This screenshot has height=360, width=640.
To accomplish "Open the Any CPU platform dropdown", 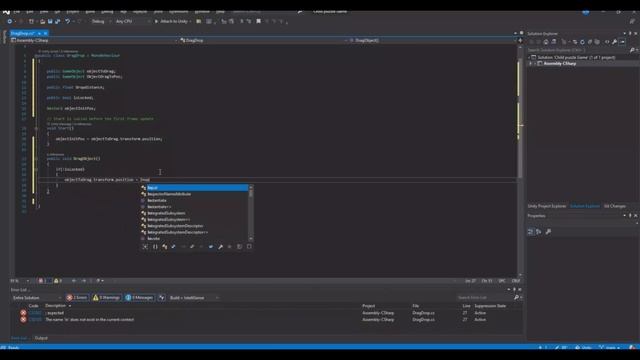I will [132, 21].
